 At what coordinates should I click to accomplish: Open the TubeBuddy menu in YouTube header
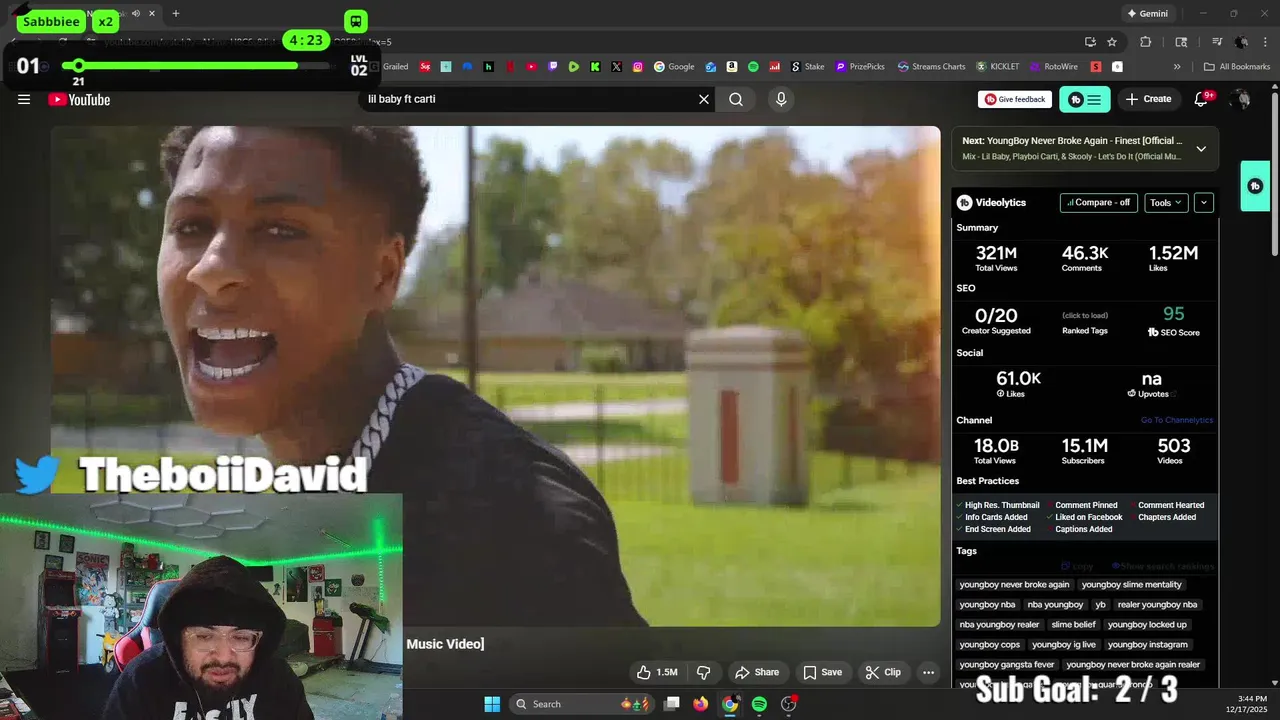(1084, 99)
